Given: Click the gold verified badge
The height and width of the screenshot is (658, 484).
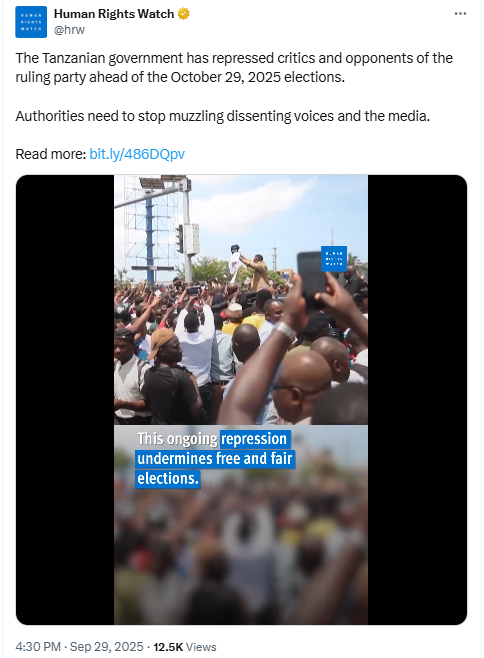Looking at the screenshot, I should pyautogui.click(x=183, y=14).
